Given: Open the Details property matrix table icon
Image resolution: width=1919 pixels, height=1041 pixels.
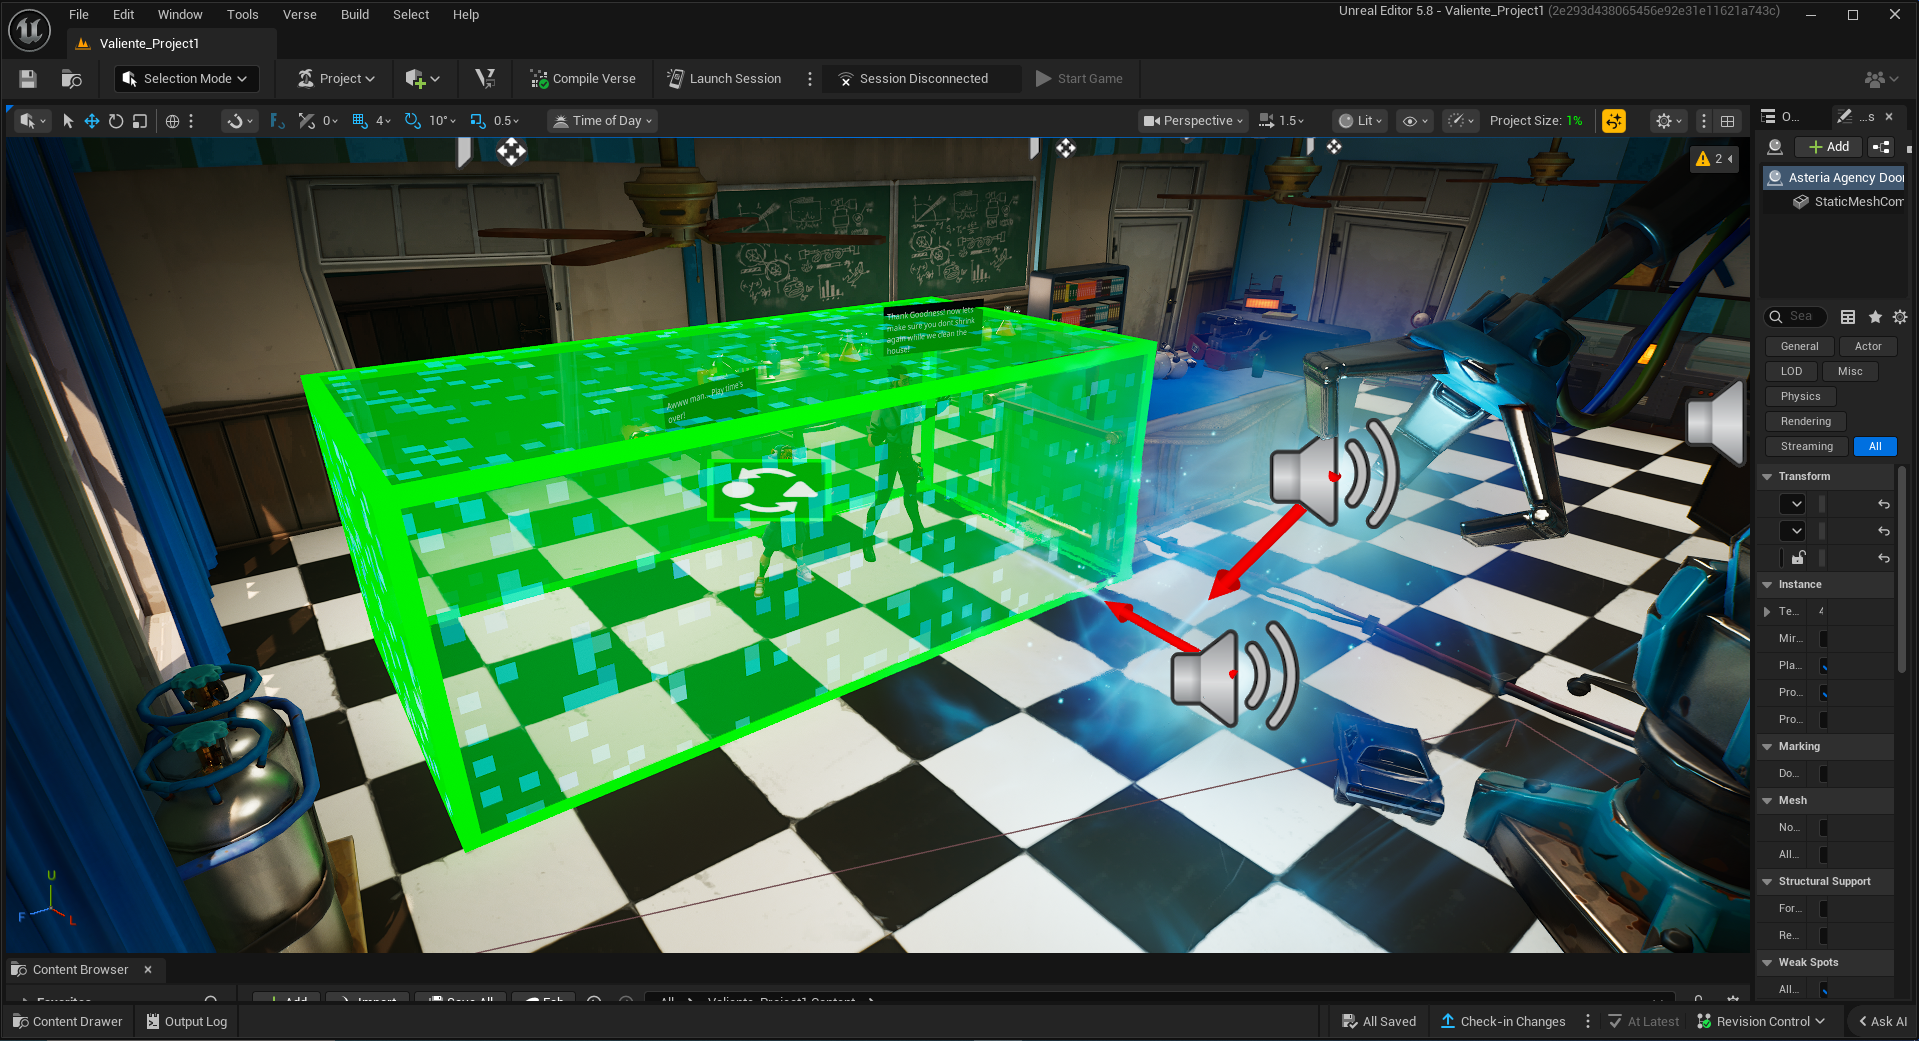Looking at the screenshot, I should pos(1848,317).
